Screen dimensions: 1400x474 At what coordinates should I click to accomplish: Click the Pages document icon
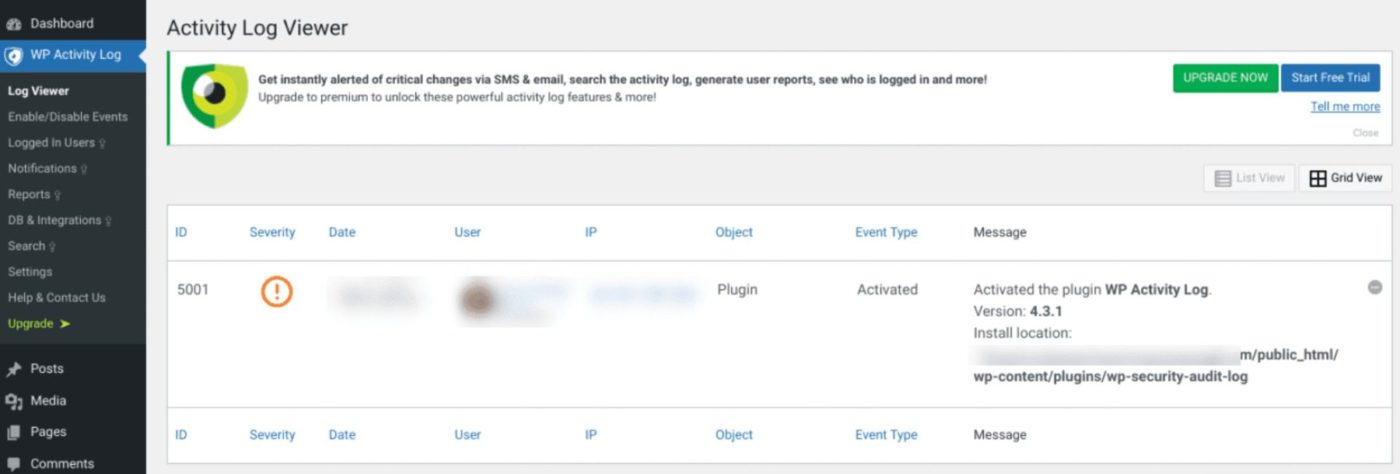(14, 432)
